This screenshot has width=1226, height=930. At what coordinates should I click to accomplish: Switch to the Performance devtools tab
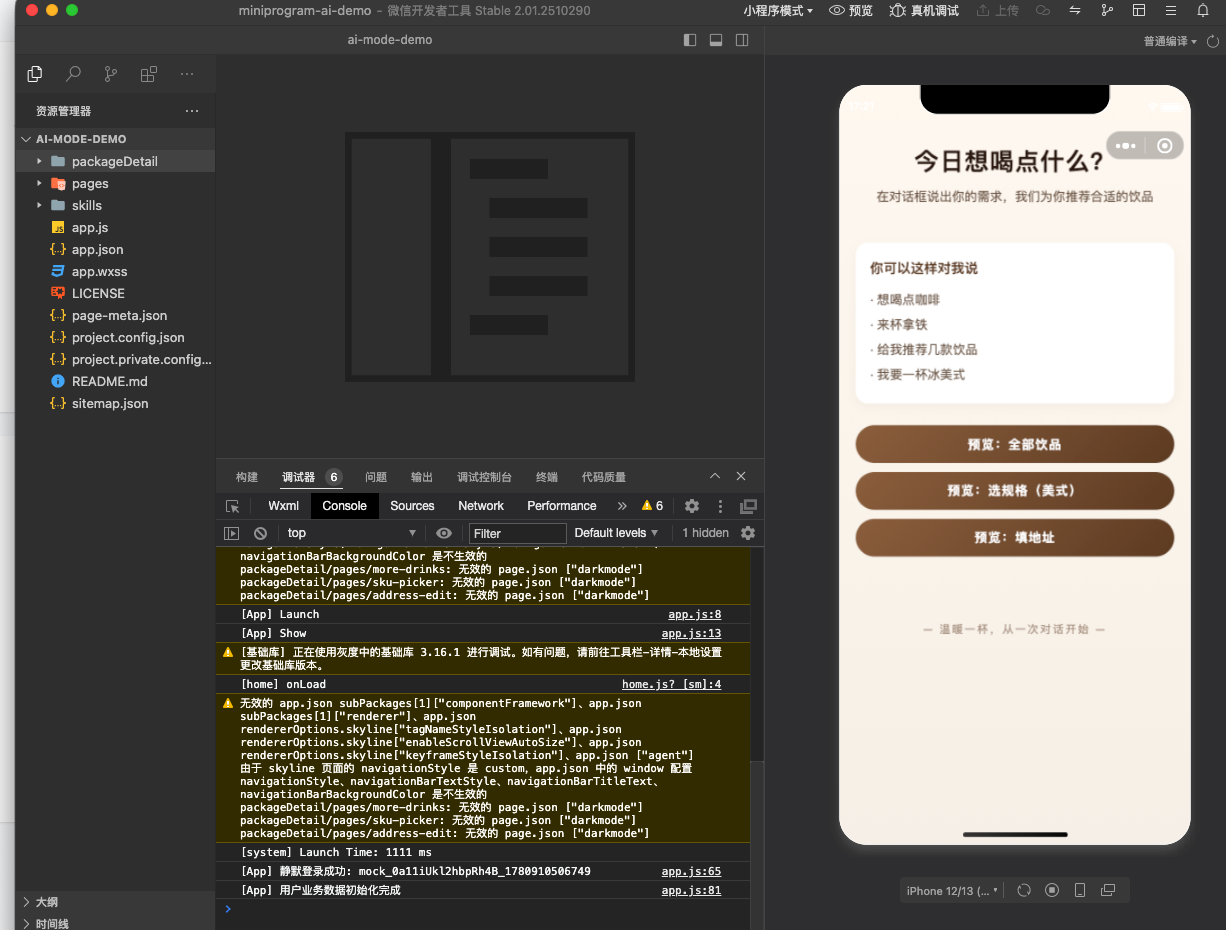pos(562,506)
